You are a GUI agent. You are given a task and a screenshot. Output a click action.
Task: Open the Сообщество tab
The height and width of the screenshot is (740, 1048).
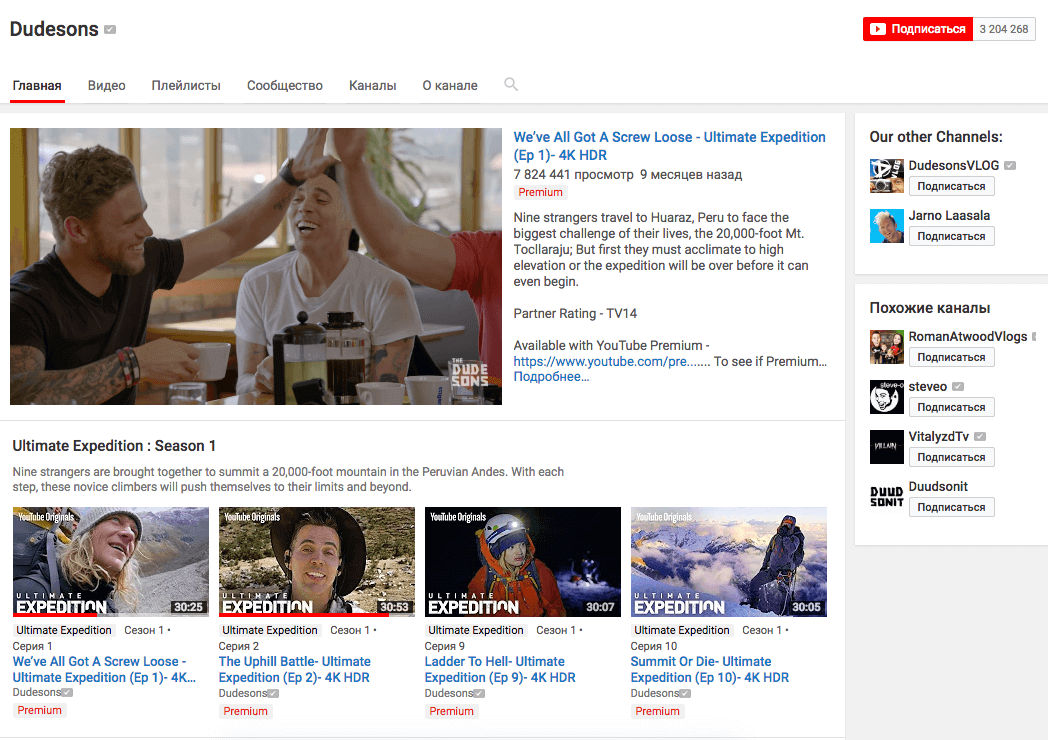pyautogui.click(x=285, y=86)
